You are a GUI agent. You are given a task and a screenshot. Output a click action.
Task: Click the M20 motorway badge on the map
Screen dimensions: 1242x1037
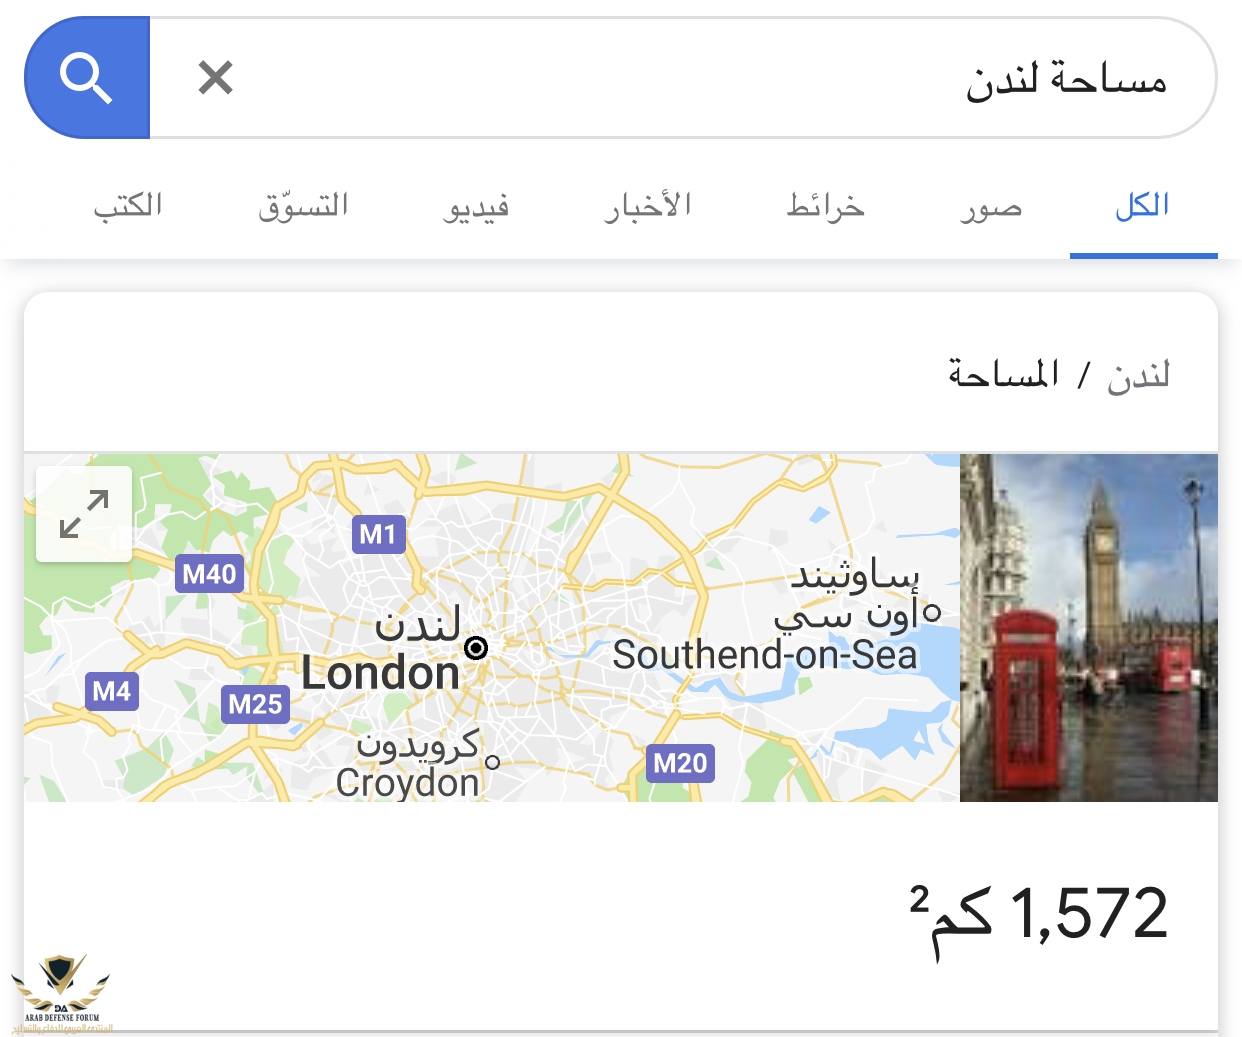[680, 764]
